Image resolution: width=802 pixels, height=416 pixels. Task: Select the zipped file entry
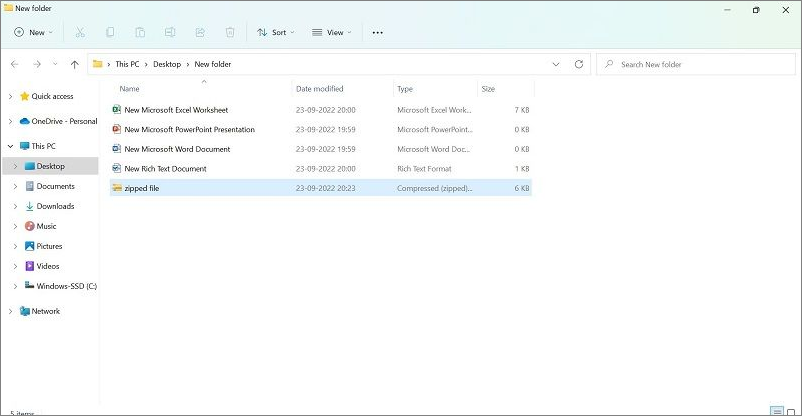[x=141, y=188]
